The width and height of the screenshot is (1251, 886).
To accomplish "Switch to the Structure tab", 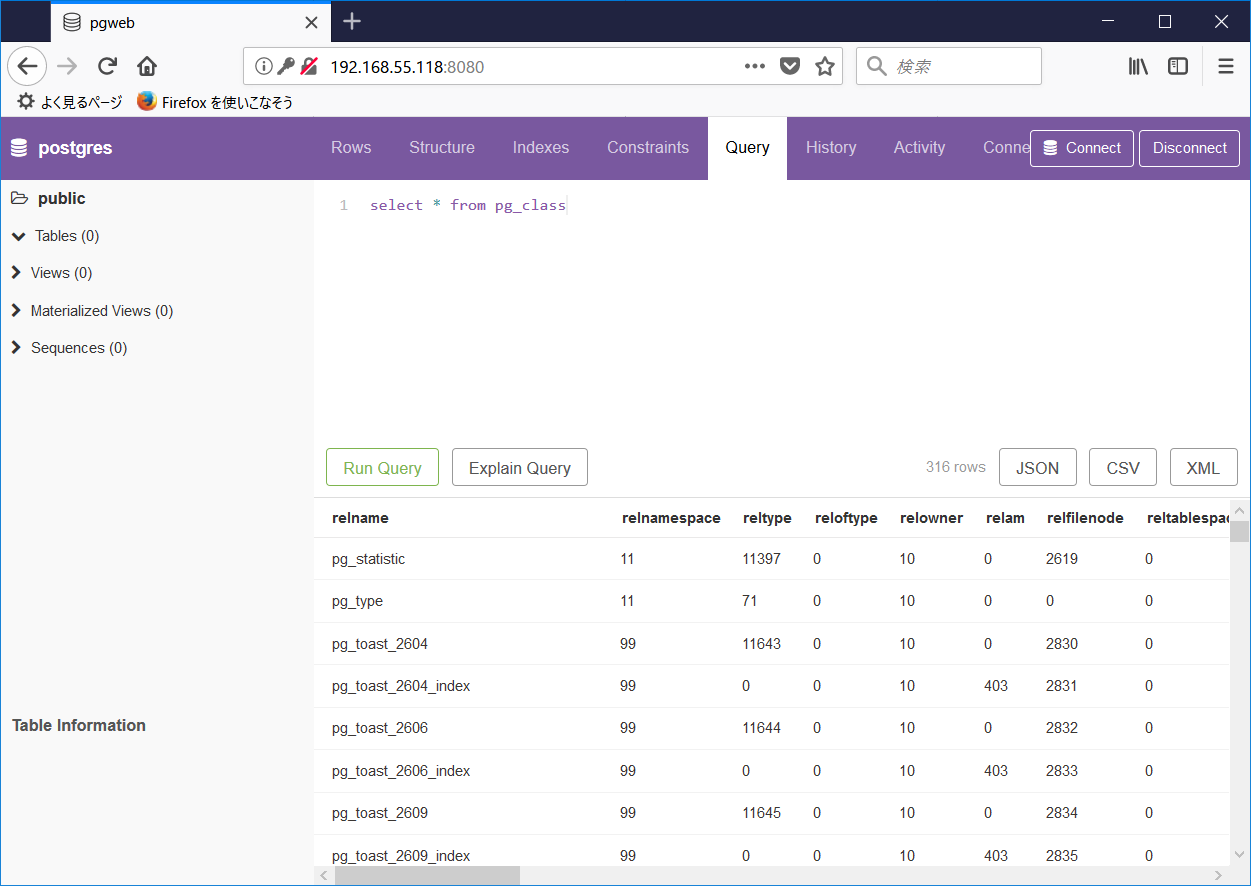I will [441, 147].
